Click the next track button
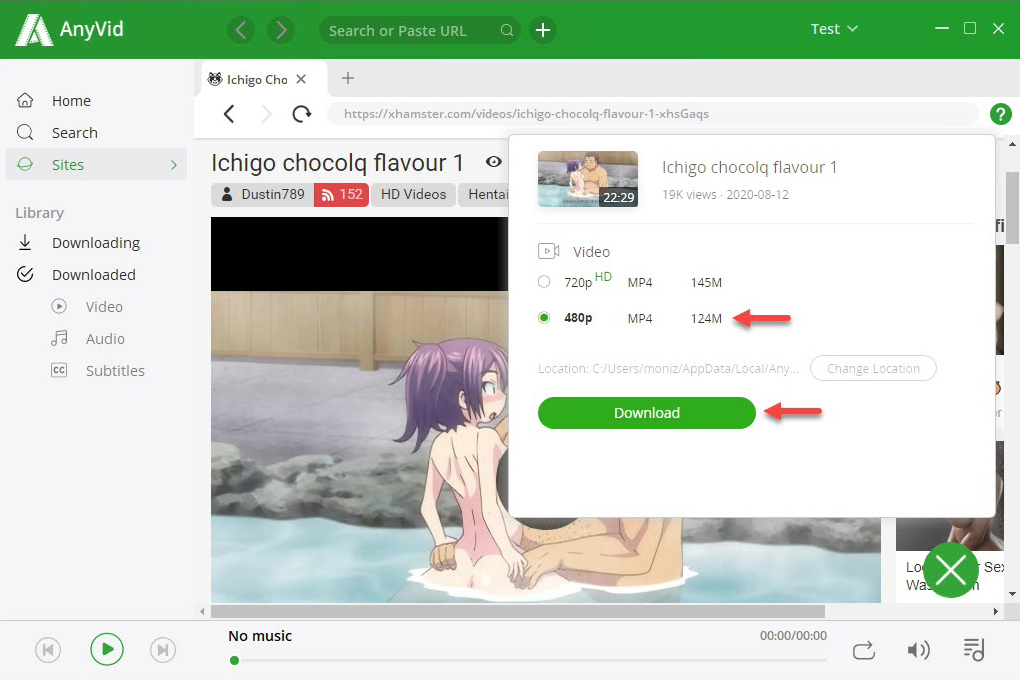Image resolution: width=1020 pixels, height=680 pixels. pos(163,649)
